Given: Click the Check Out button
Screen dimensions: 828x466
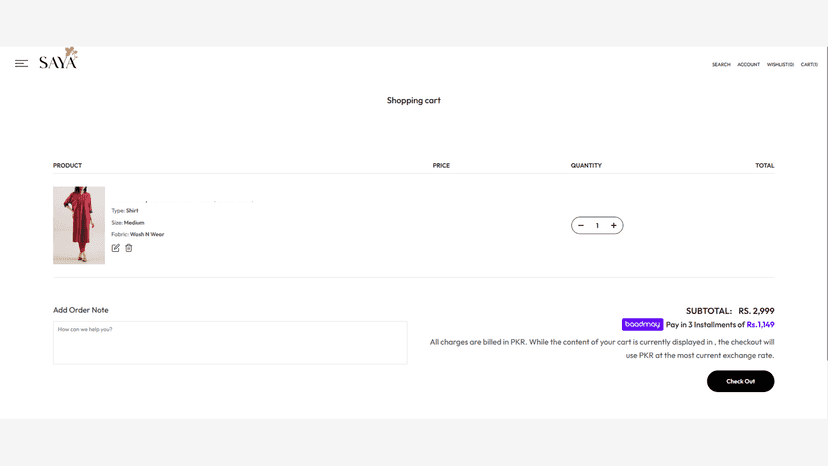Looking at the screenshot, I should coord(740,381).
